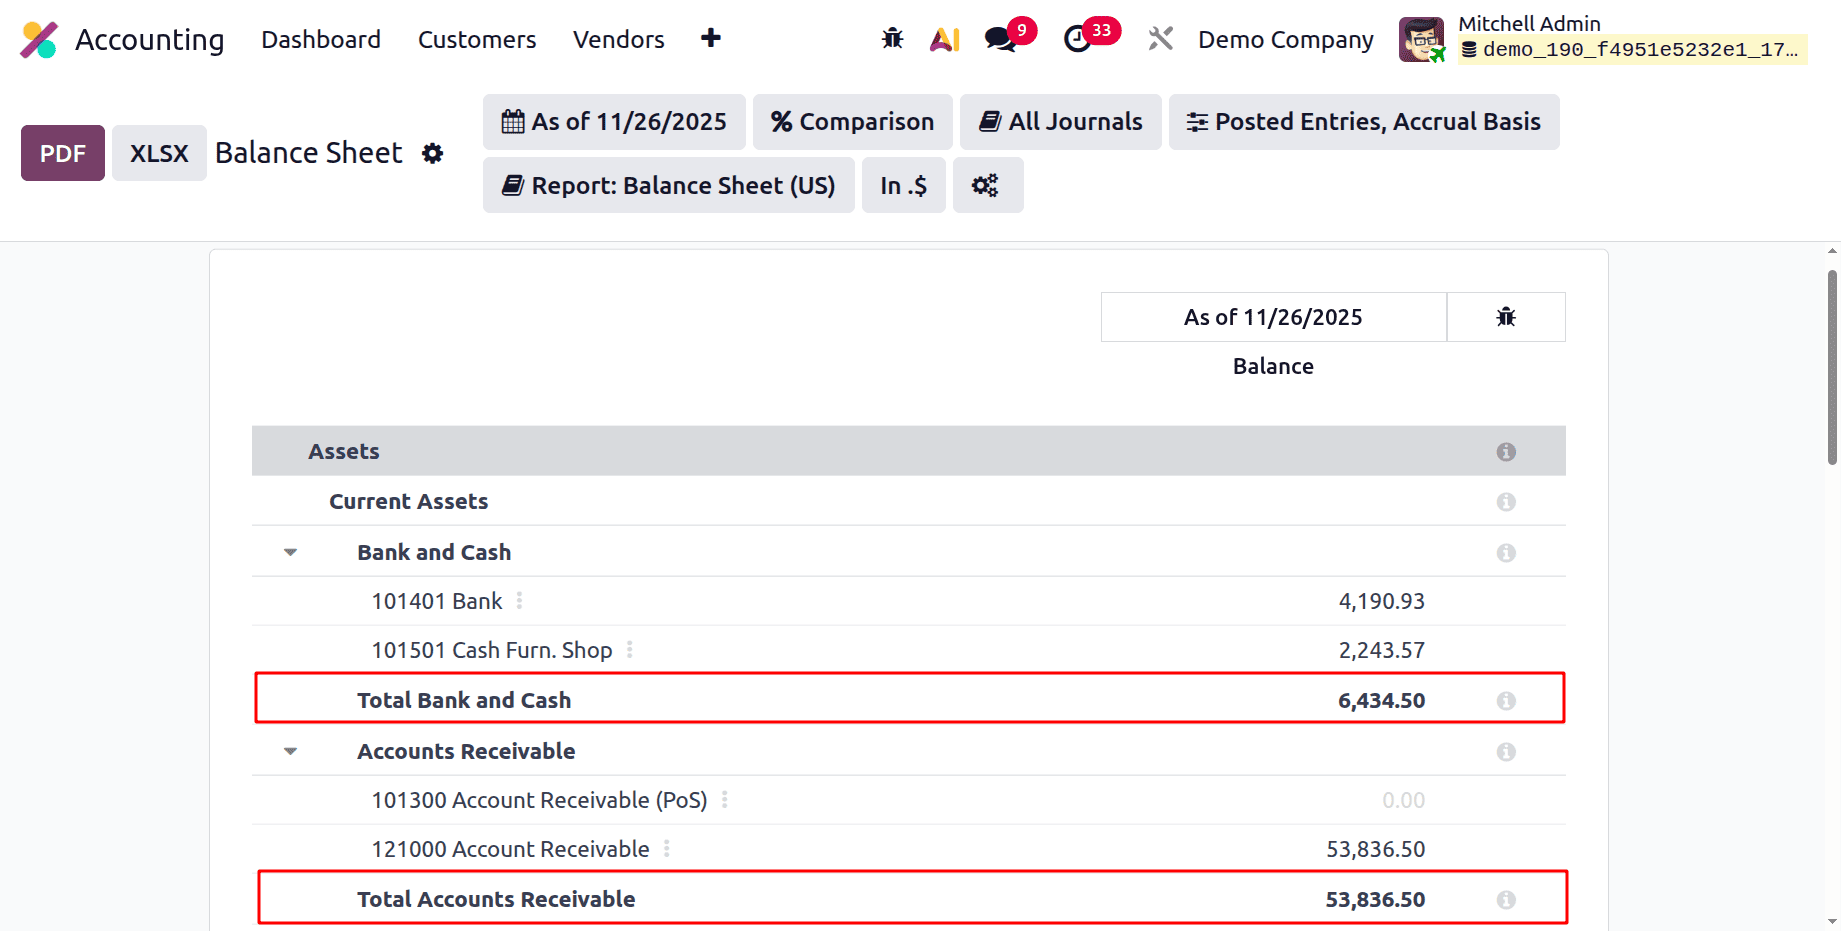This screenshot has height=931, width=1841.
Task: Click the 6,434.50 total value
Action: point(1381,700)
